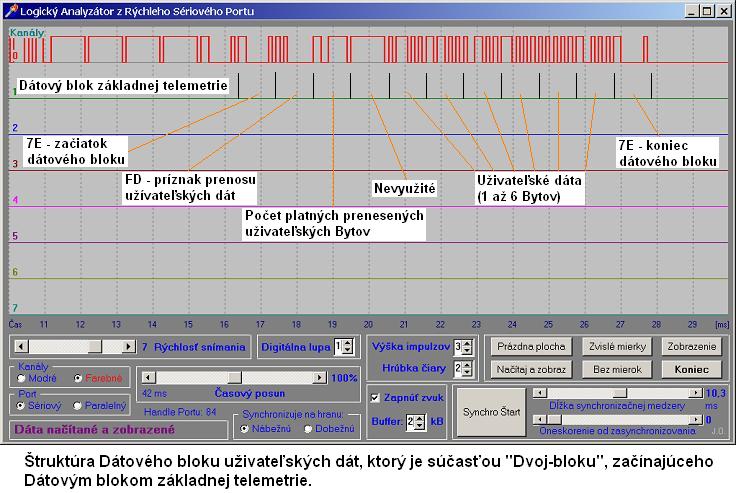
Task: Decrease Buffer size spinner value
Action: click(420, 425)
